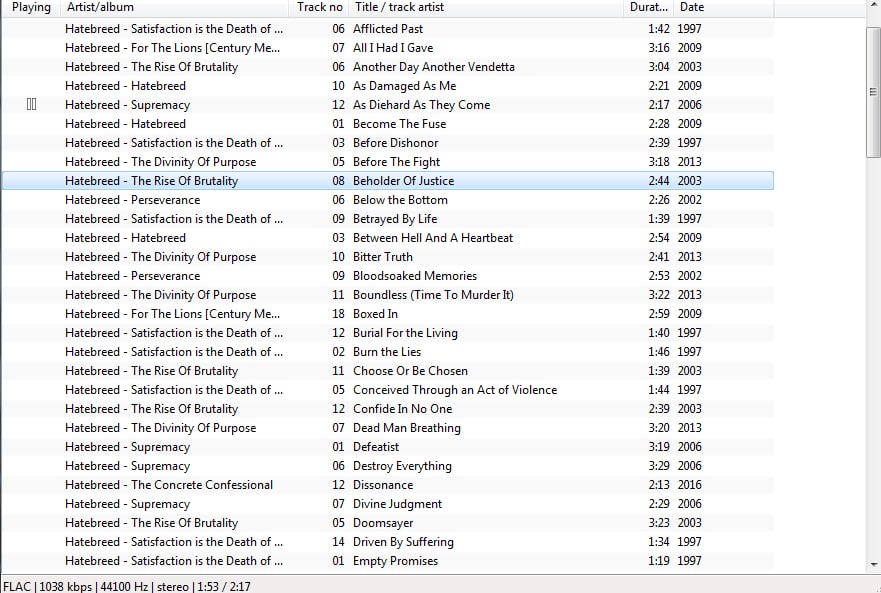Image resolution: width=881 pixels, height=593 pixels.
Task: Click Hatebreed - Perseverance in Below the Bottom row
Action: (132, 200)
